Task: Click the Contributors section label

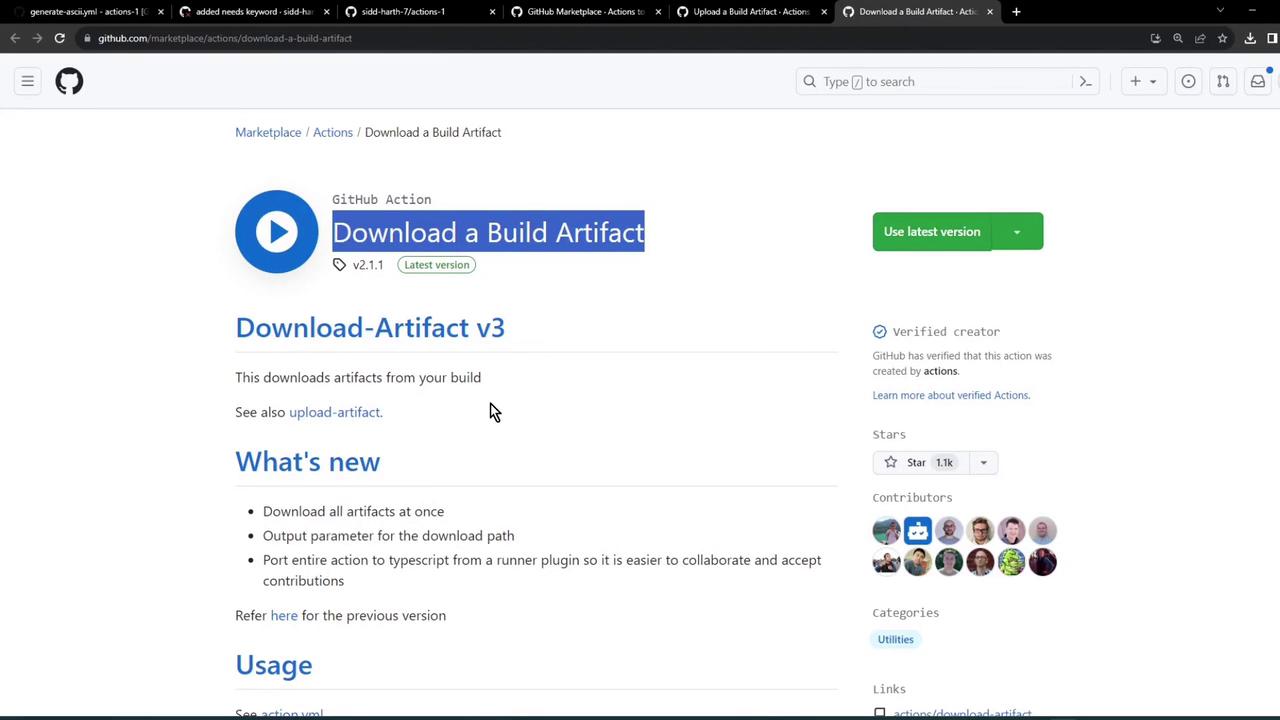Action: pyautogui.click(x=912, y=497)
